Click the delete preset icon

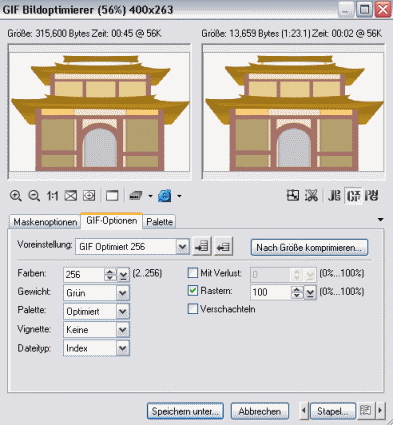(223, 247)
